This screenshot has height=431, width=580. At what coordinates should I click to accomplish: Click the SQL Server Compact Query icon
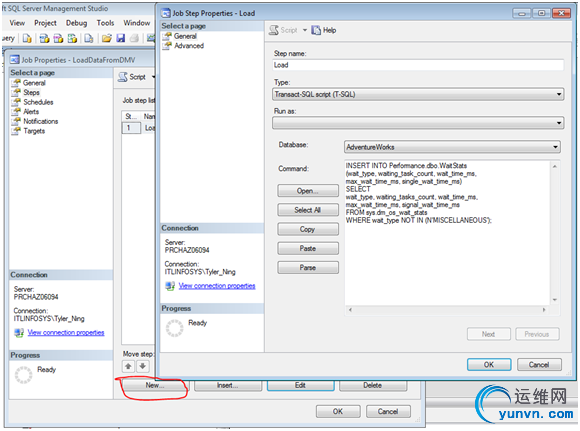(89, 38)
